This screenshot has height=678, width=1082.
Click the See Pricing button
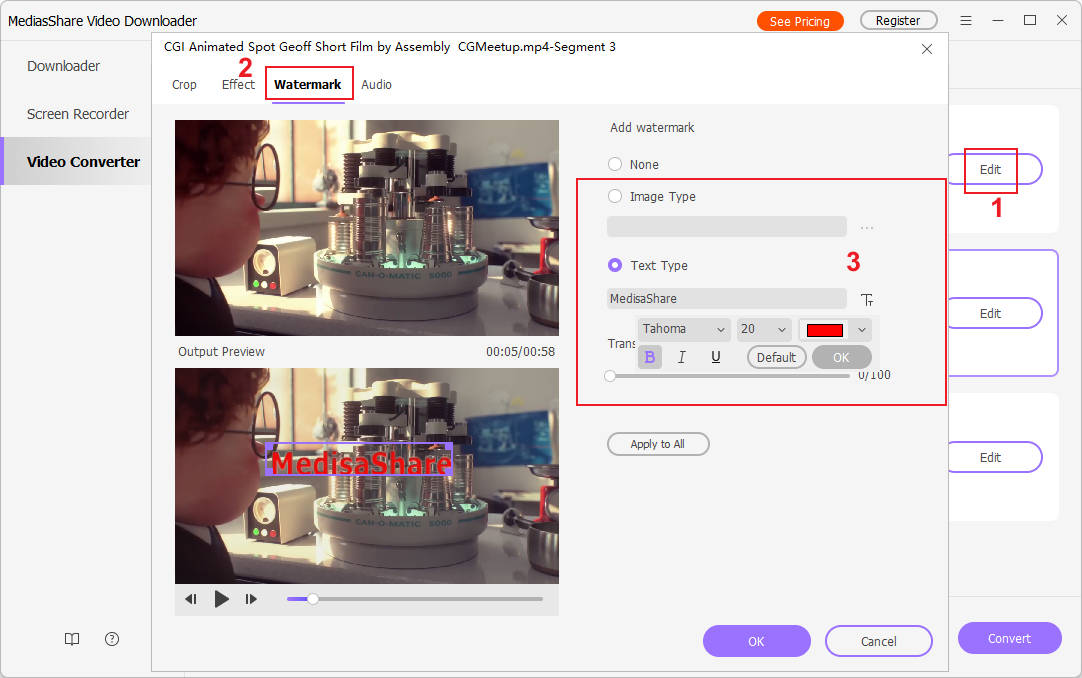click(x=800, y=21)
